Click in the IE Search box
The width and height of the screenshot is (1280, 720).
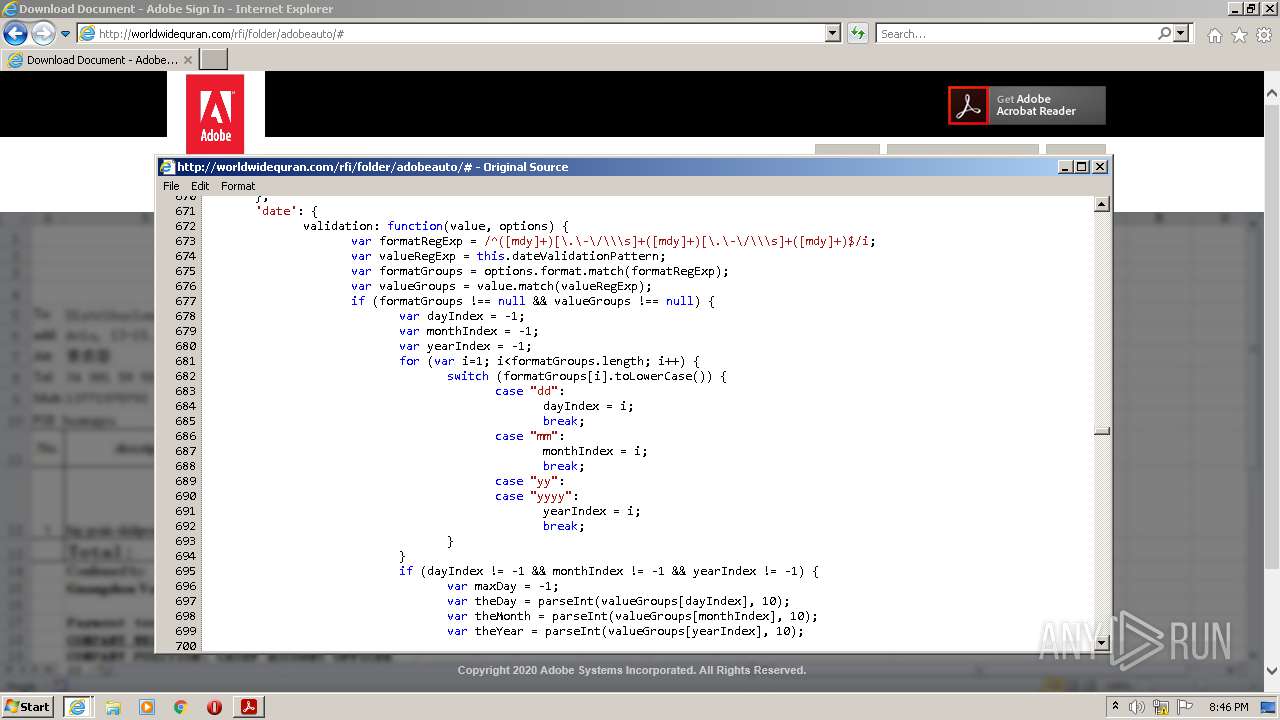pos(1016,34)
